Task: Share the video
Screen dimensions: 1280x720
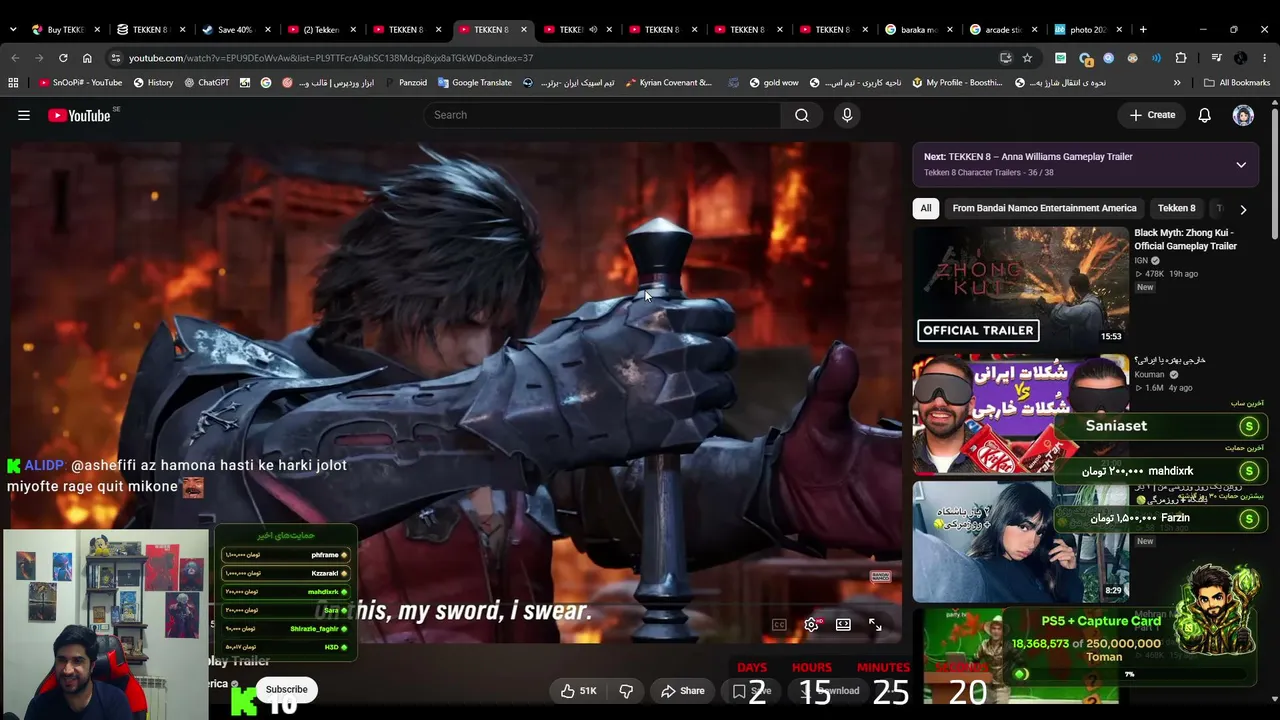Action: [683, 691]
